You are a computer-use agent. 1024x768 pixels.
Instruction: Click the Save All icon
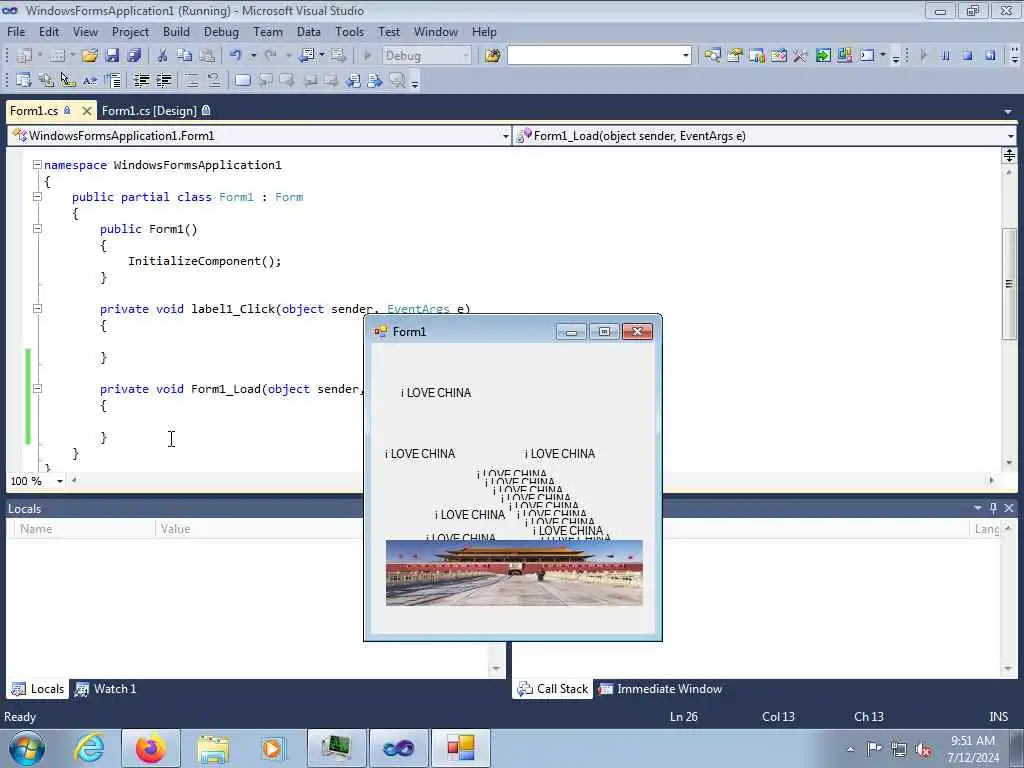pos(135,56)
